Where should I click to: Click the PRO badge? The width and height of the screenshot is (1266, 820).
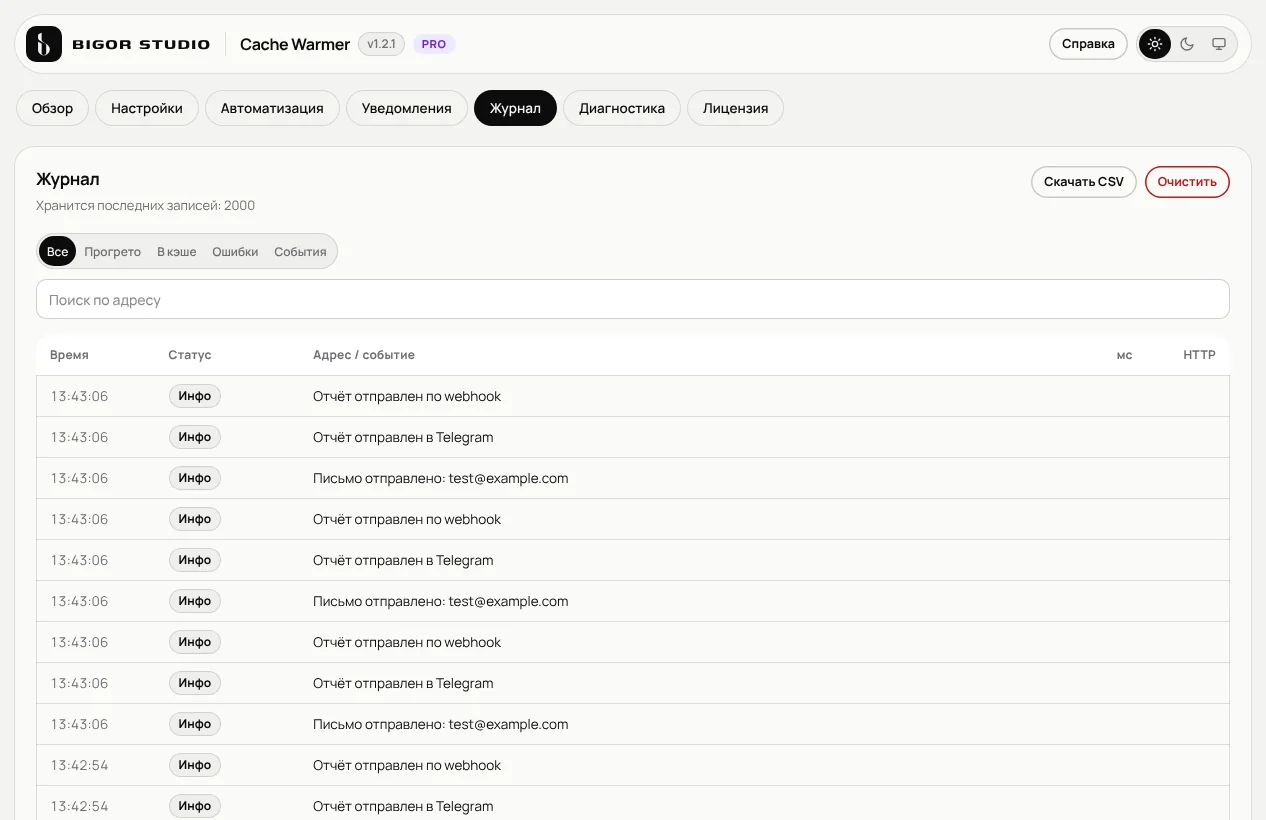[x=434, y=44]
